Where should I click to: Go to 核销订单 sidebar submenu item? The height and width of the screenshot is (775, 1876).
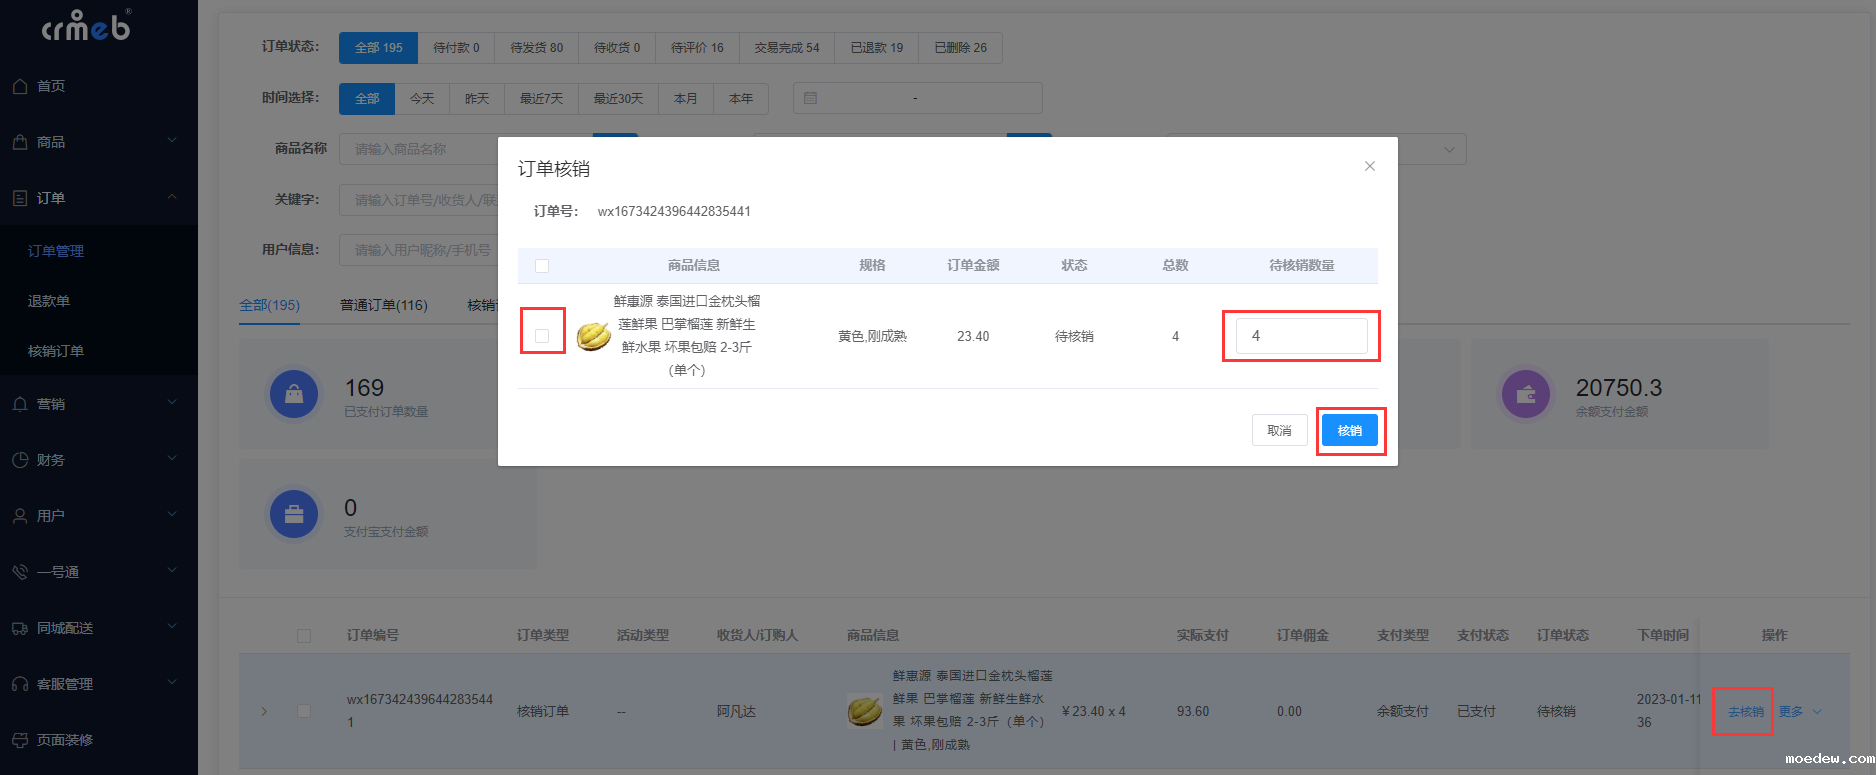click(56, 351)
